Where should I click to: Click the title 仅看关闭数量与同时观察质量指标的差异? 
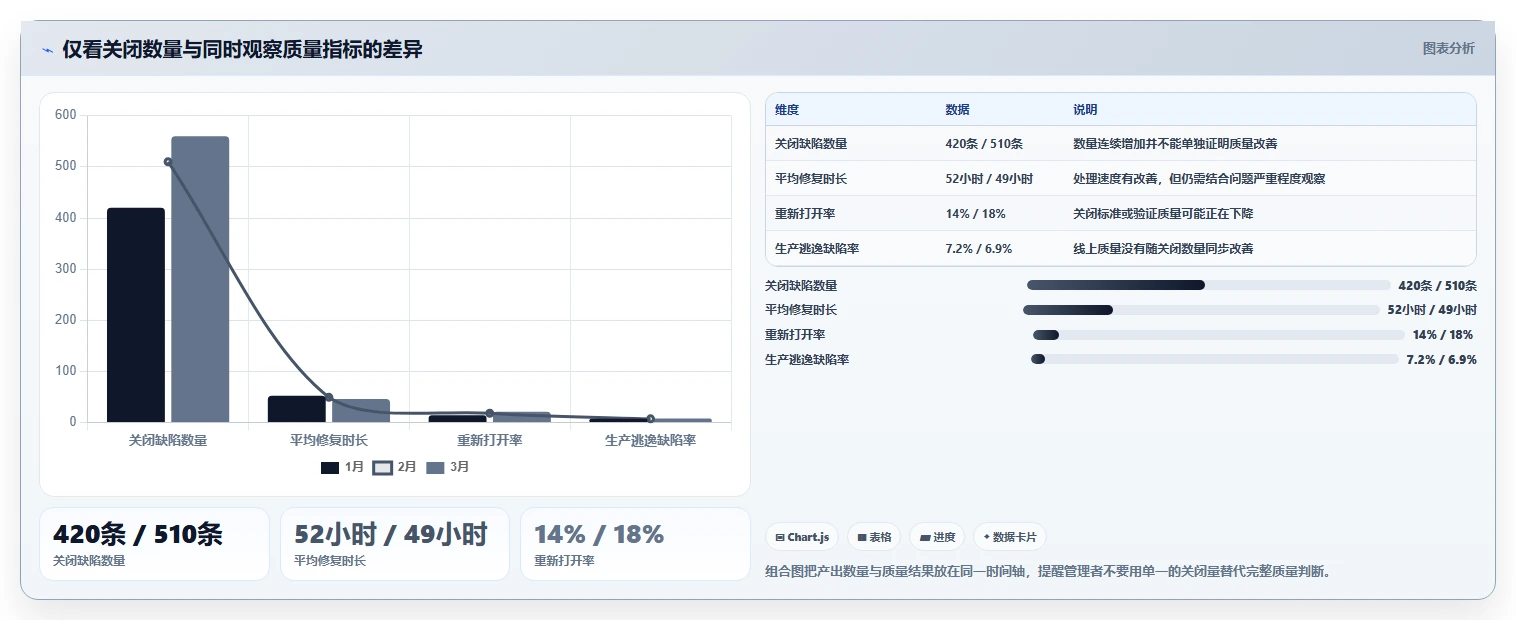pyautogui.click(x=242, y=49)
